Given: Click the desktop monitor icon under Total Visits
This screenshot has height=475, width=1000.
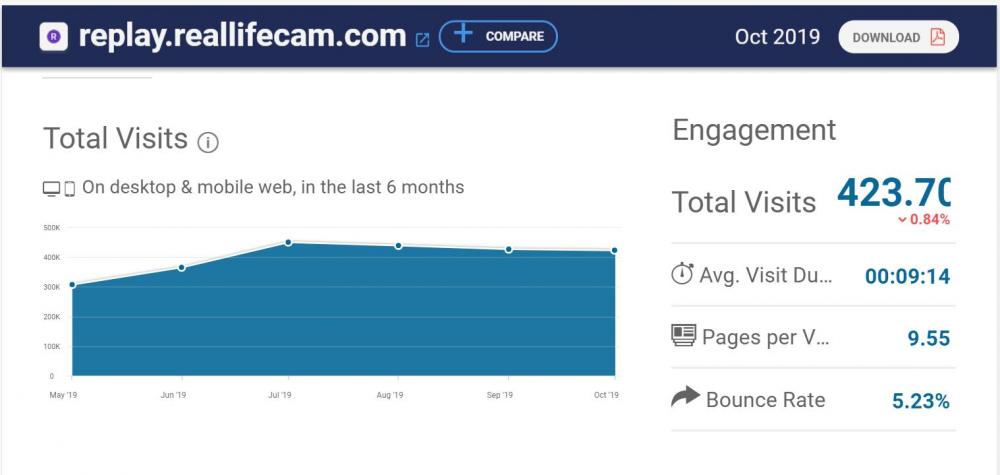Looking at the screenshot, I should pos(52,188).
